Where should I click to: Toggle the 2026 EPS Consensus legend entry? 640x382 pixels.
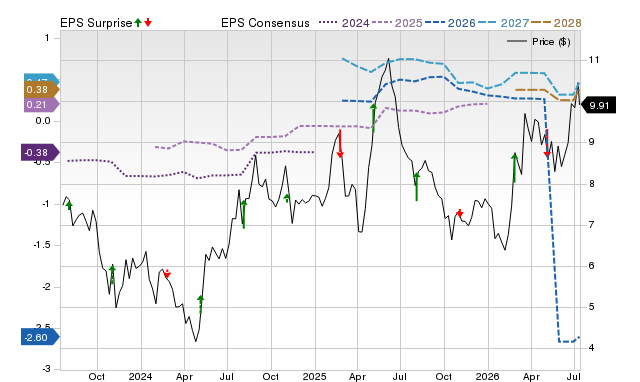(450, 23)
